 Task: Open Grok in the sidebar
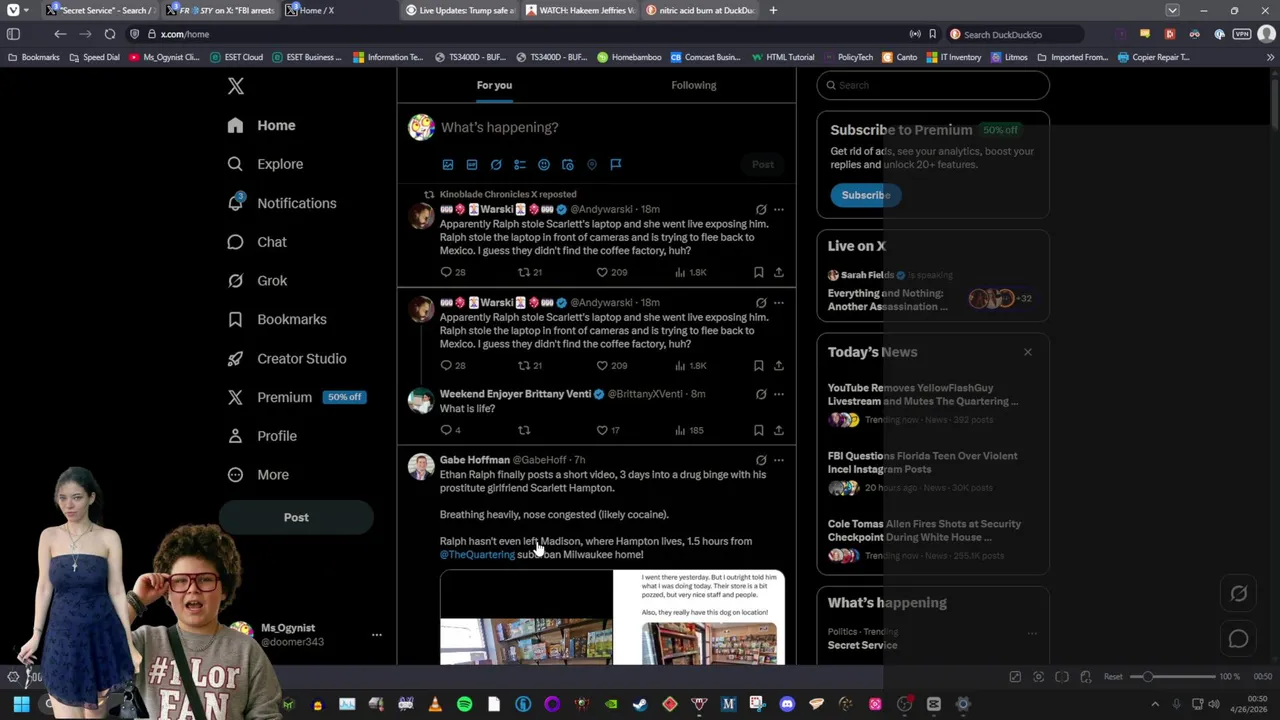257,281
